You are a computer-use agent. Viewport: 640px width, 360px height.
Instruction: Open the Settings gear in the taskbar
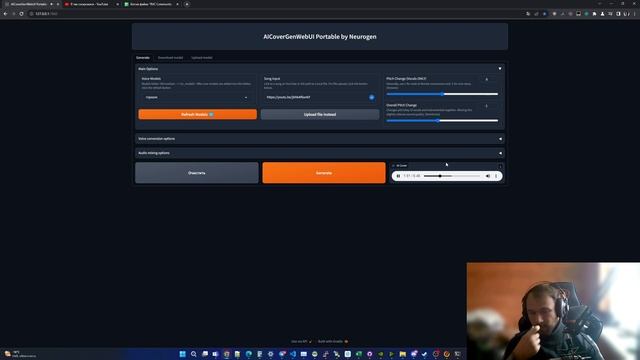click(x=271, y=354)
